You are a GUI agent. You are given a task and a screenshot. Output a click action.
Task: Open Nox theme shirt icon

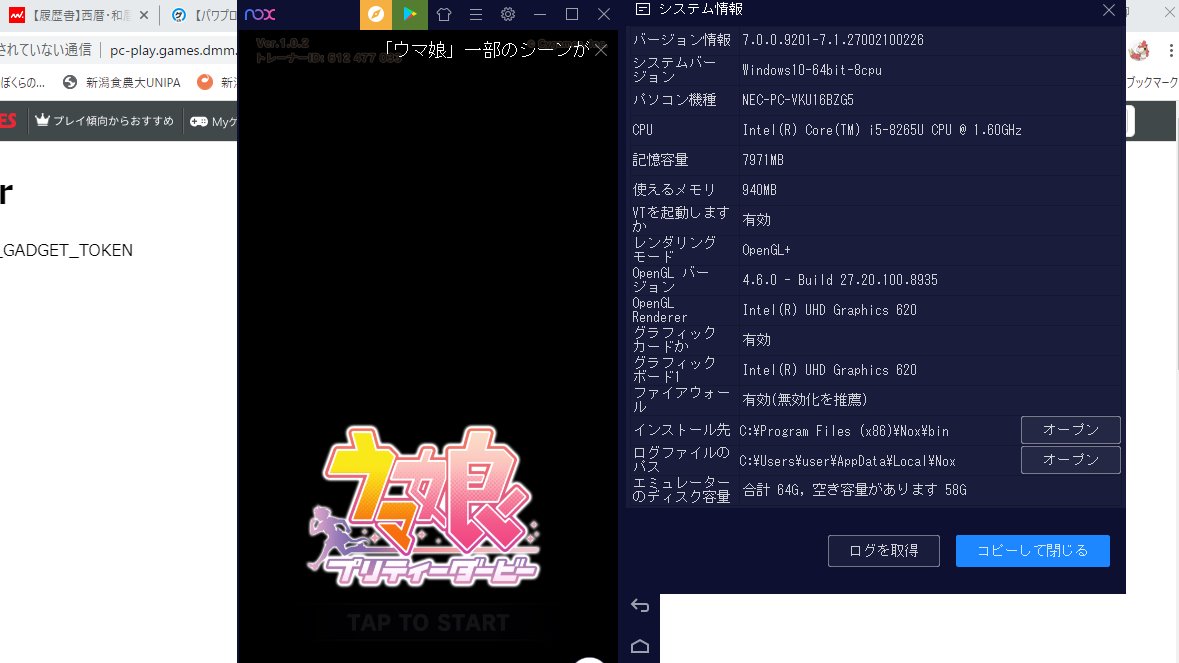[x=444, y=14]
